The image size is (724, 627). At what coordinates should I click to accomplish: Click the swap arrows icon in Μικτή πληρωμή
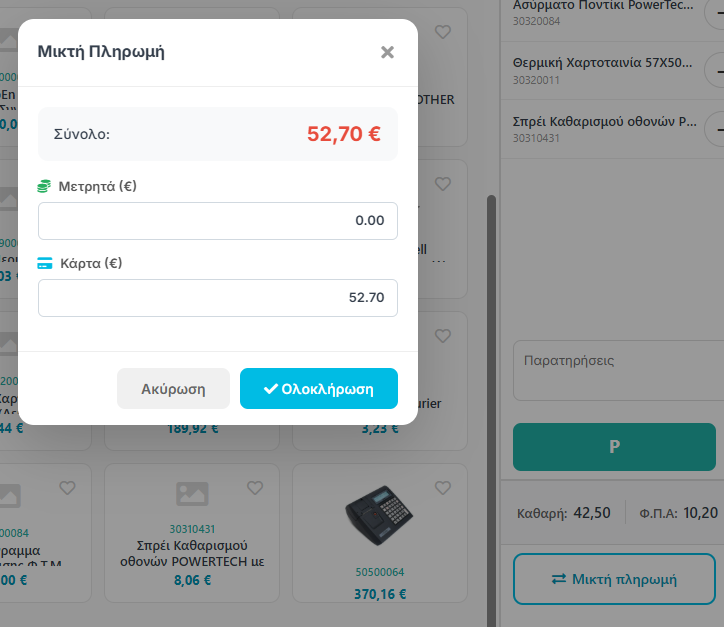pos(559,579)
